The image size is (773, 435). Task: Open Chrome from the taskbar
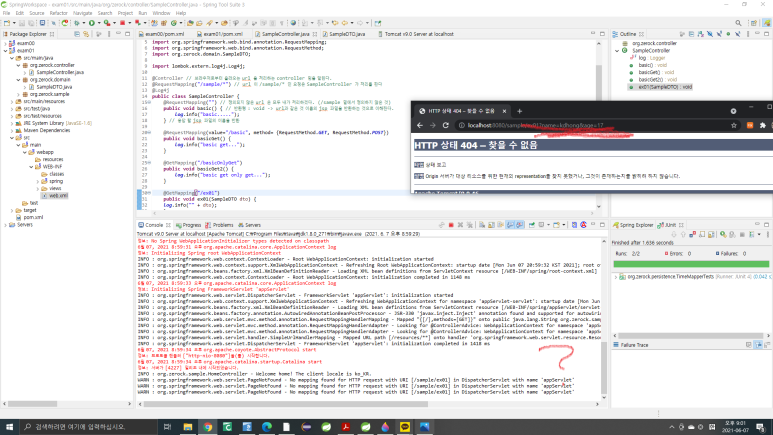tap(208, 427)
